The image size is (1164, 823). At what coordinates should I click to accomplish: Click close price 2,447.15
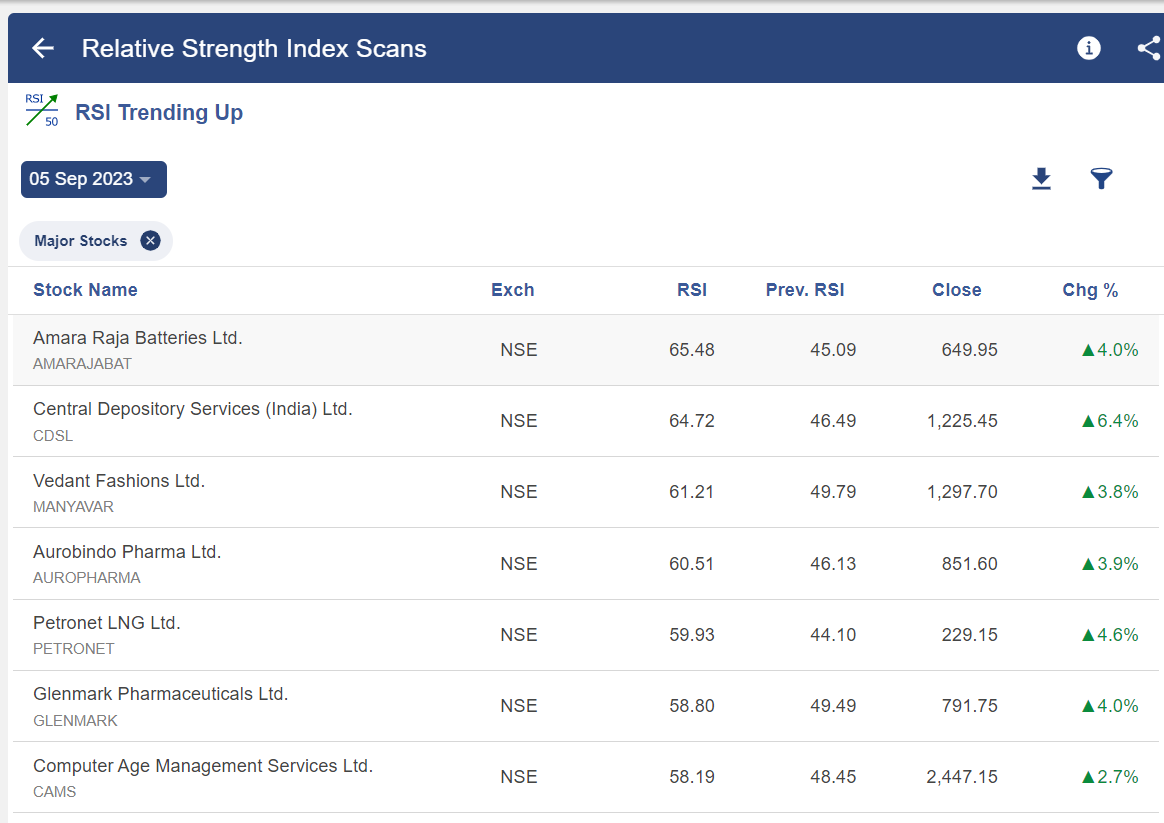coord(962,777)
